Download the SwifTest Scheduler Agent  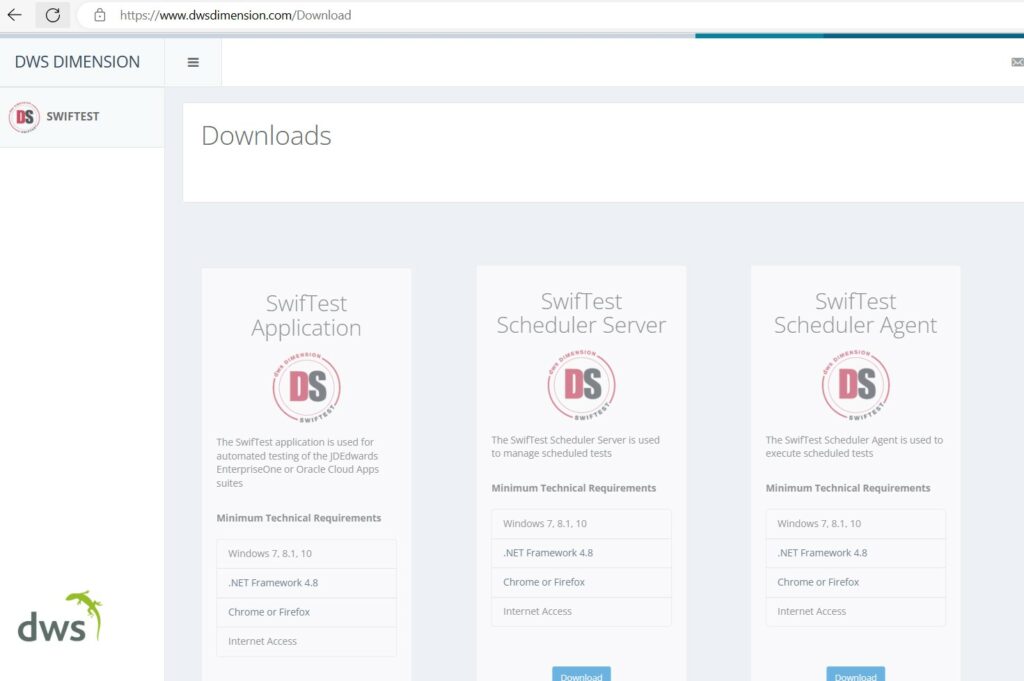(x=856, y=674)
